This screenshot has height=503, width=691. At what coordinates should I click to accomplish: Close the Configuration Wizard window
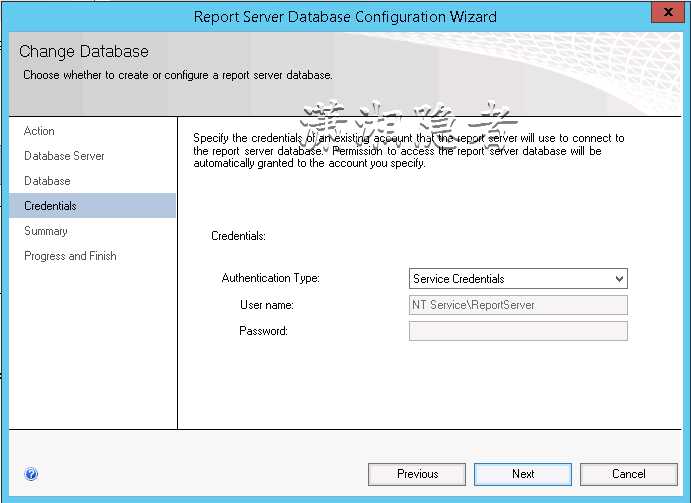(x=668, y=12)
